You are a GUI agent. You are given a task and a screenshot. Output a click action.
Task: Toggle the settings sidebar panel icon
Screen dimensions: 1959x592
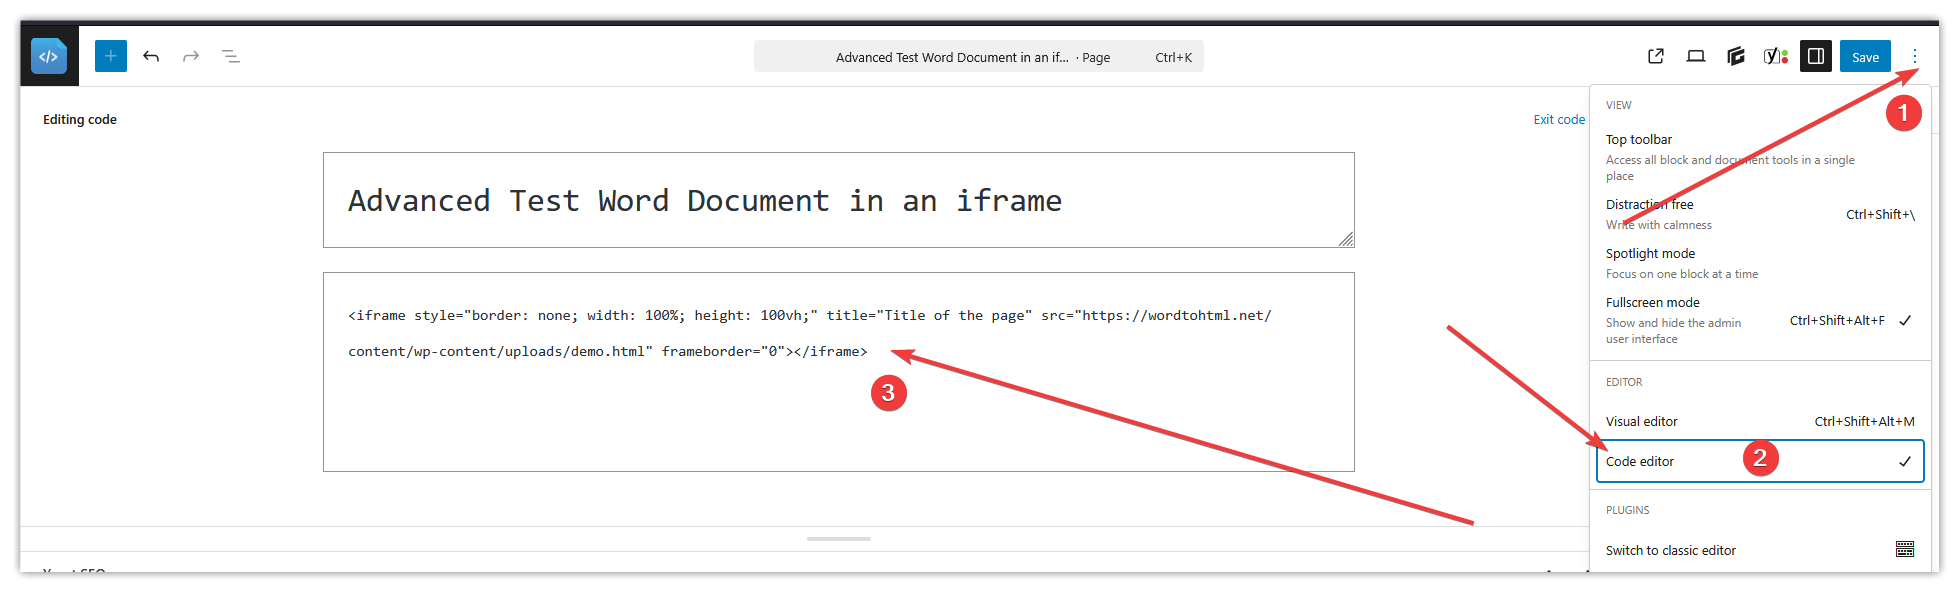[x=1816, y=57]
